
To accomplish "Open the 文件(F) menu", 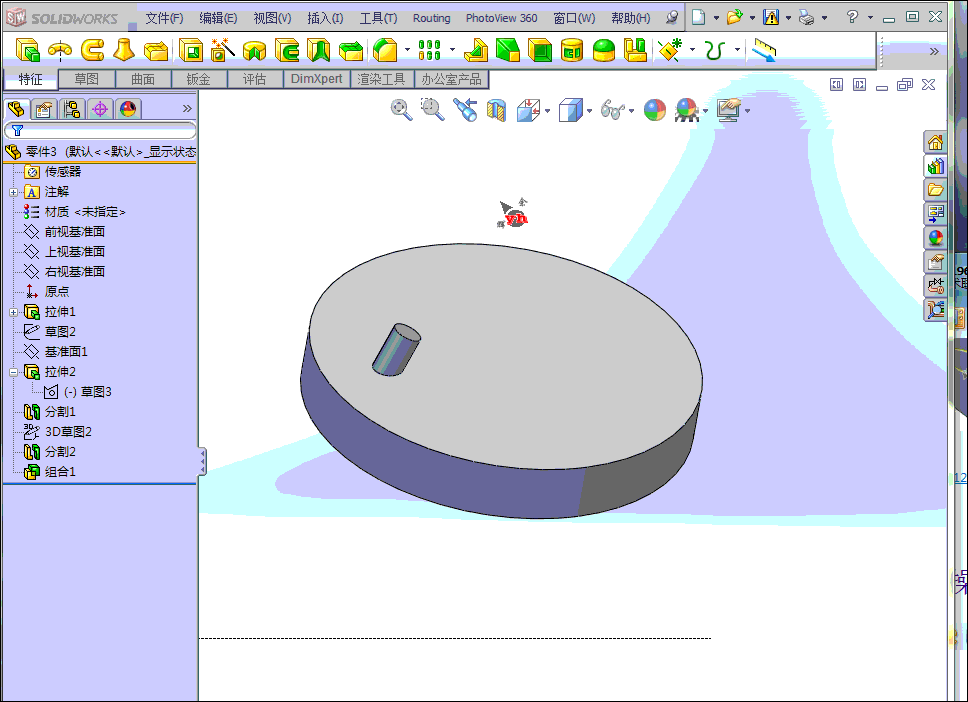I will pyautogui.click(x=164, y=19).
